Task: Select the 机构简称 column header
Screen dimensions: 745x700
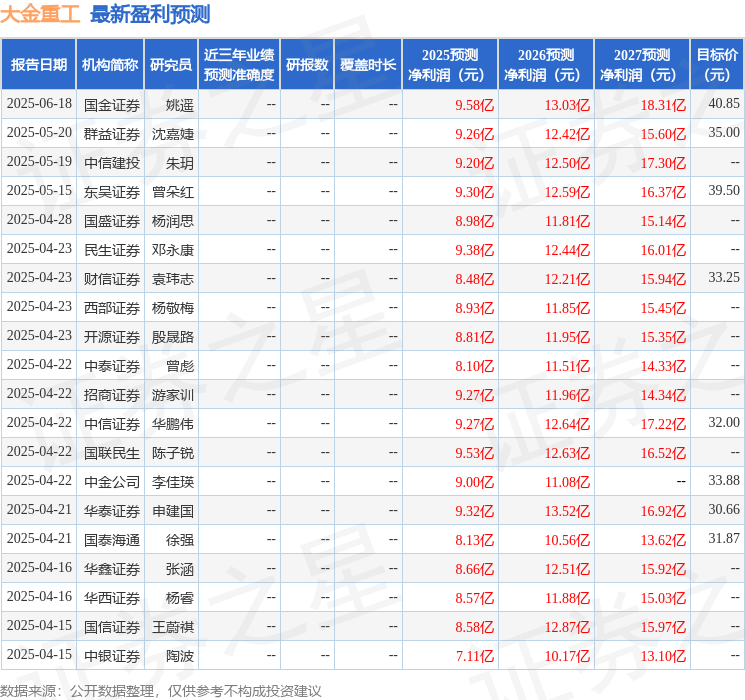Action: coord(110,65)
